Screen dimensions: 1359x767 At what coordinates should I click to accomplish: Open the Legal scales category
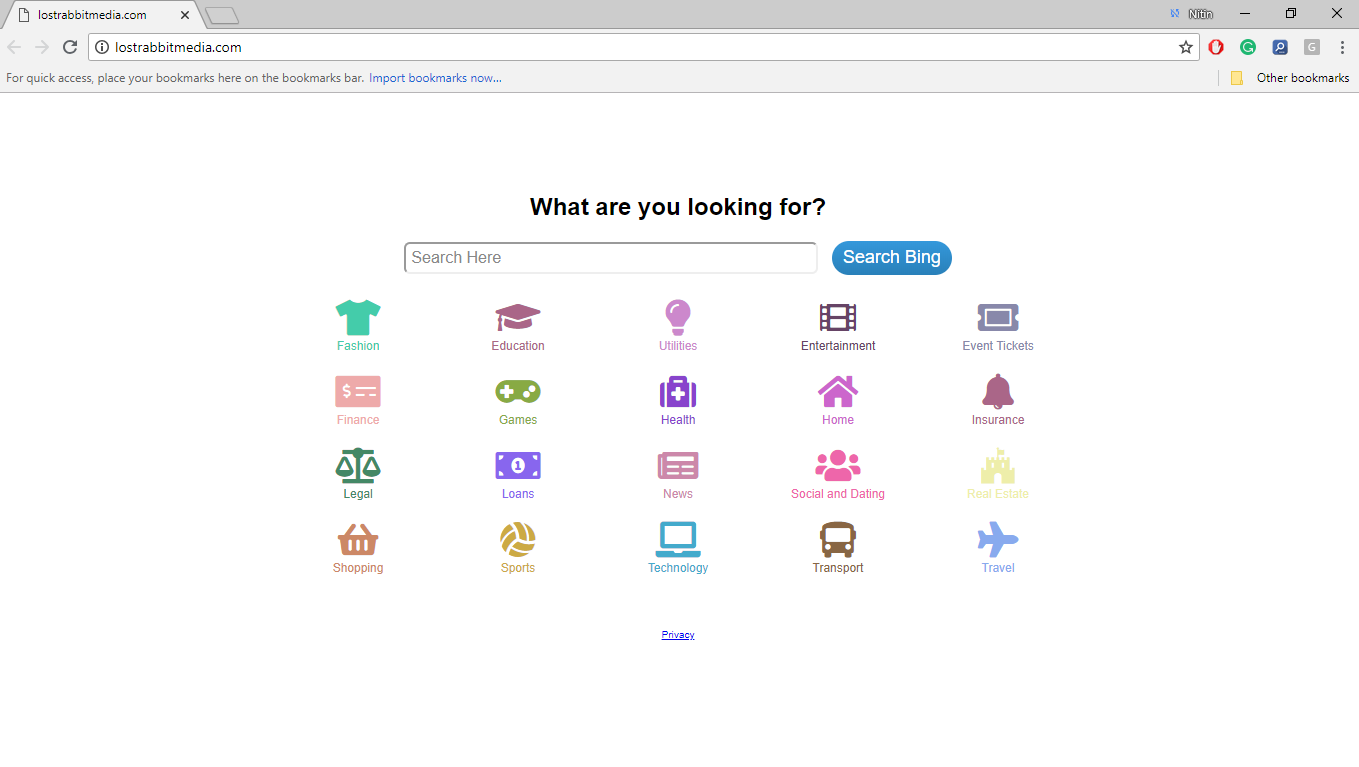pyautogui.click(x=358, y=463)
